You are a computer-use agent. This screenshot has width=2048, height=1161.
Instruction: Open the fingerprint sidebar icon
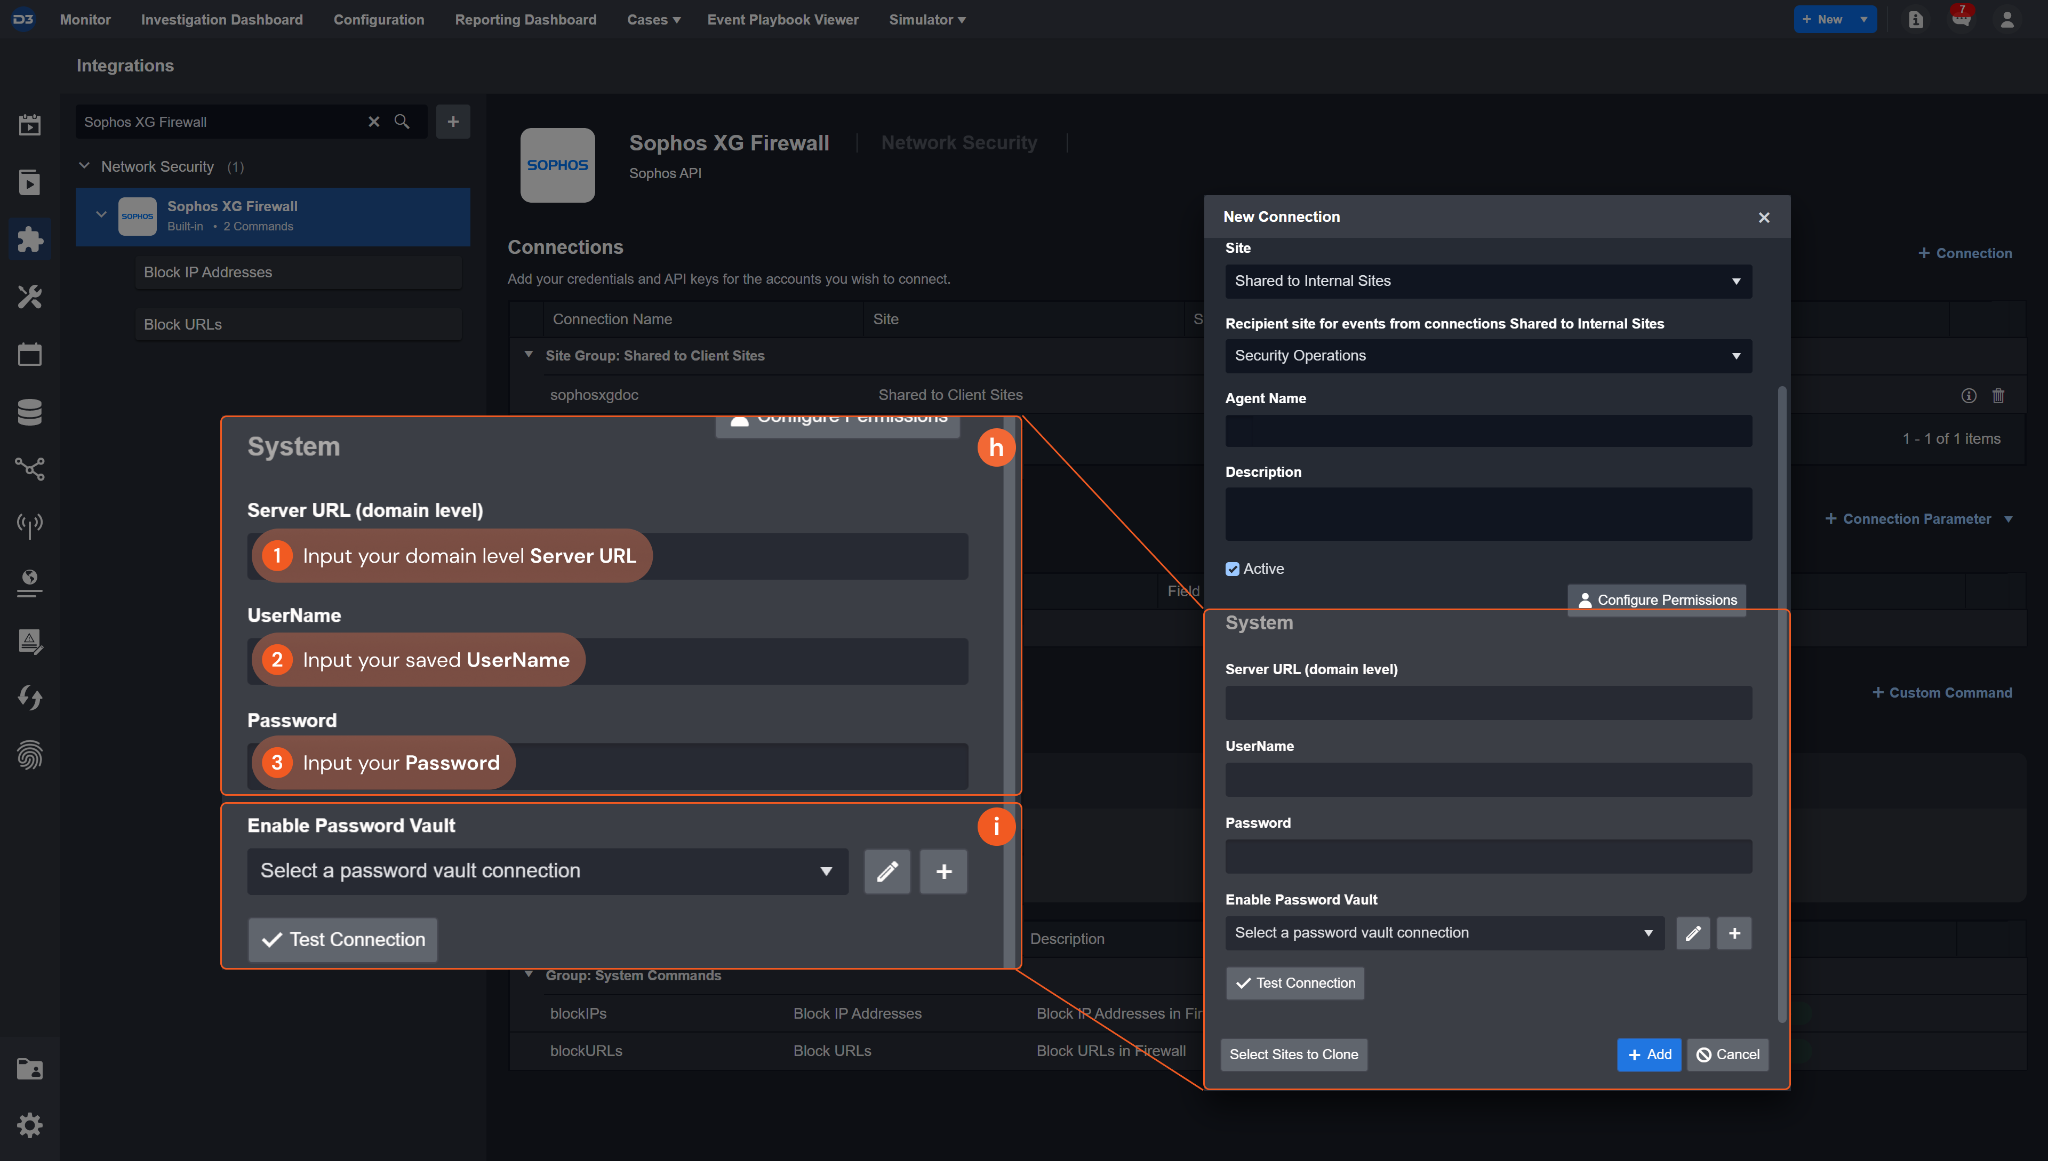tap(30, 755)
